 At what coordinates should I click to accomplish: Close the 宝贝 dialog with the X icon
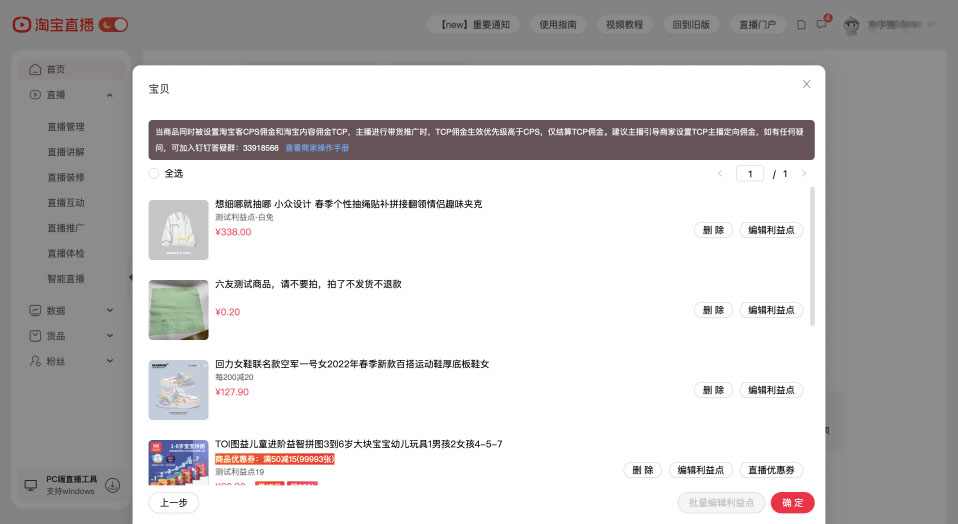point(806,84)
